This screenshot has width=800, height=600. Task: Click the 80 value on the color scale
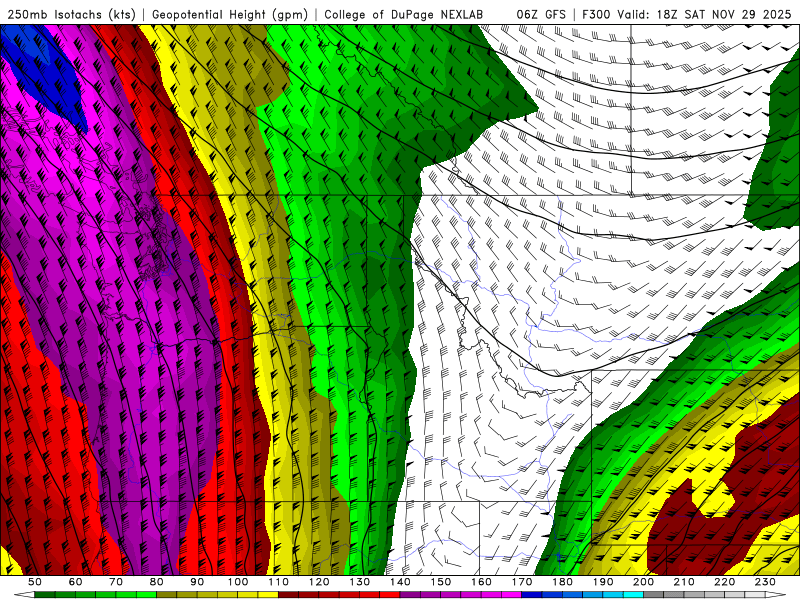(x=157, y=582)
